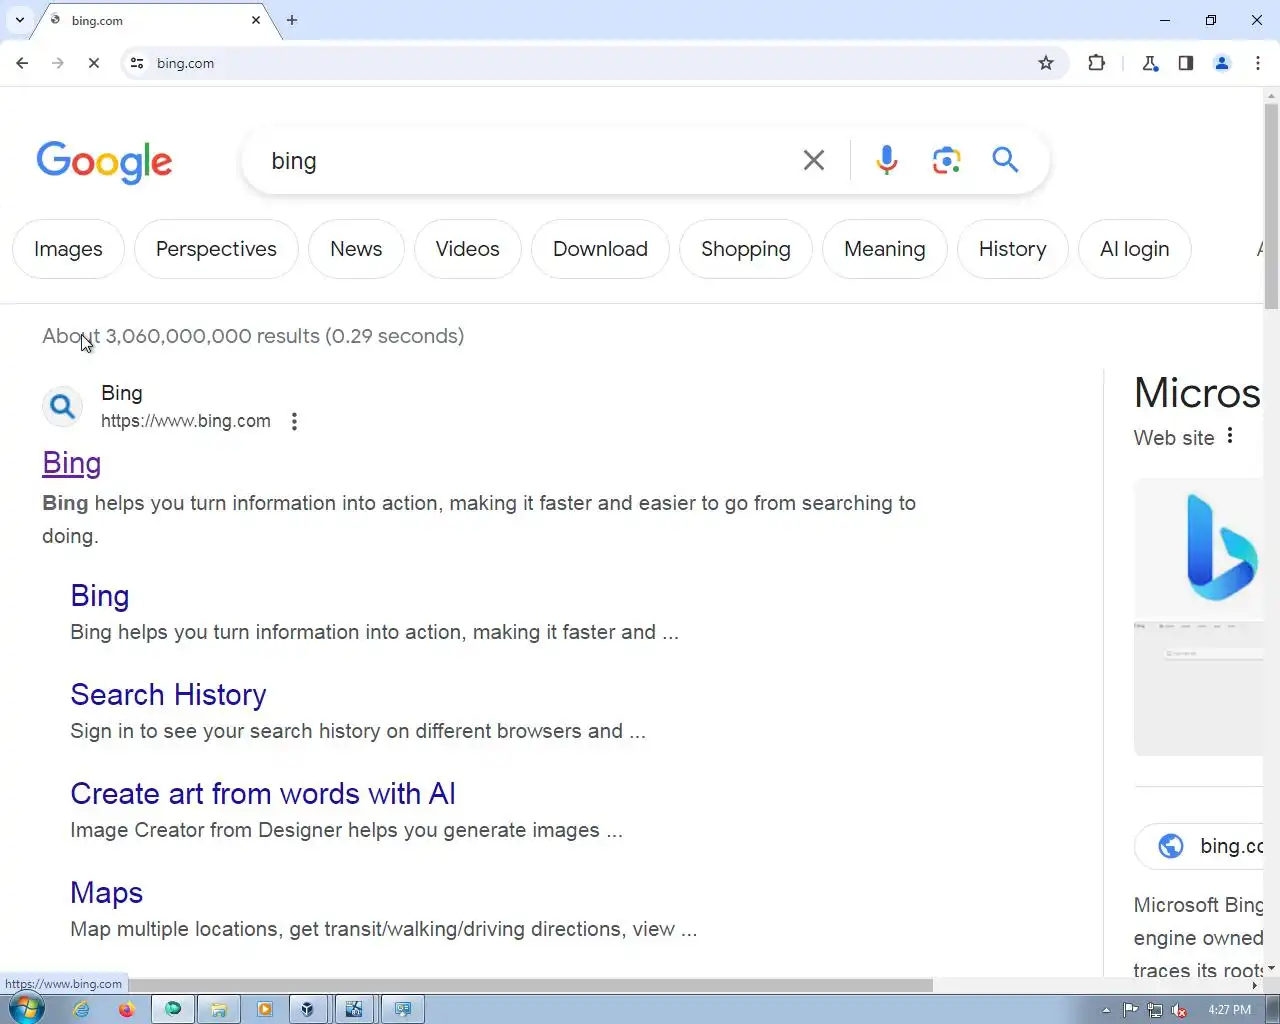The height and width of the screenshot is (1024, 1280).
Task: Open the network tray icon
Action: click(x=1155, y=1010)
